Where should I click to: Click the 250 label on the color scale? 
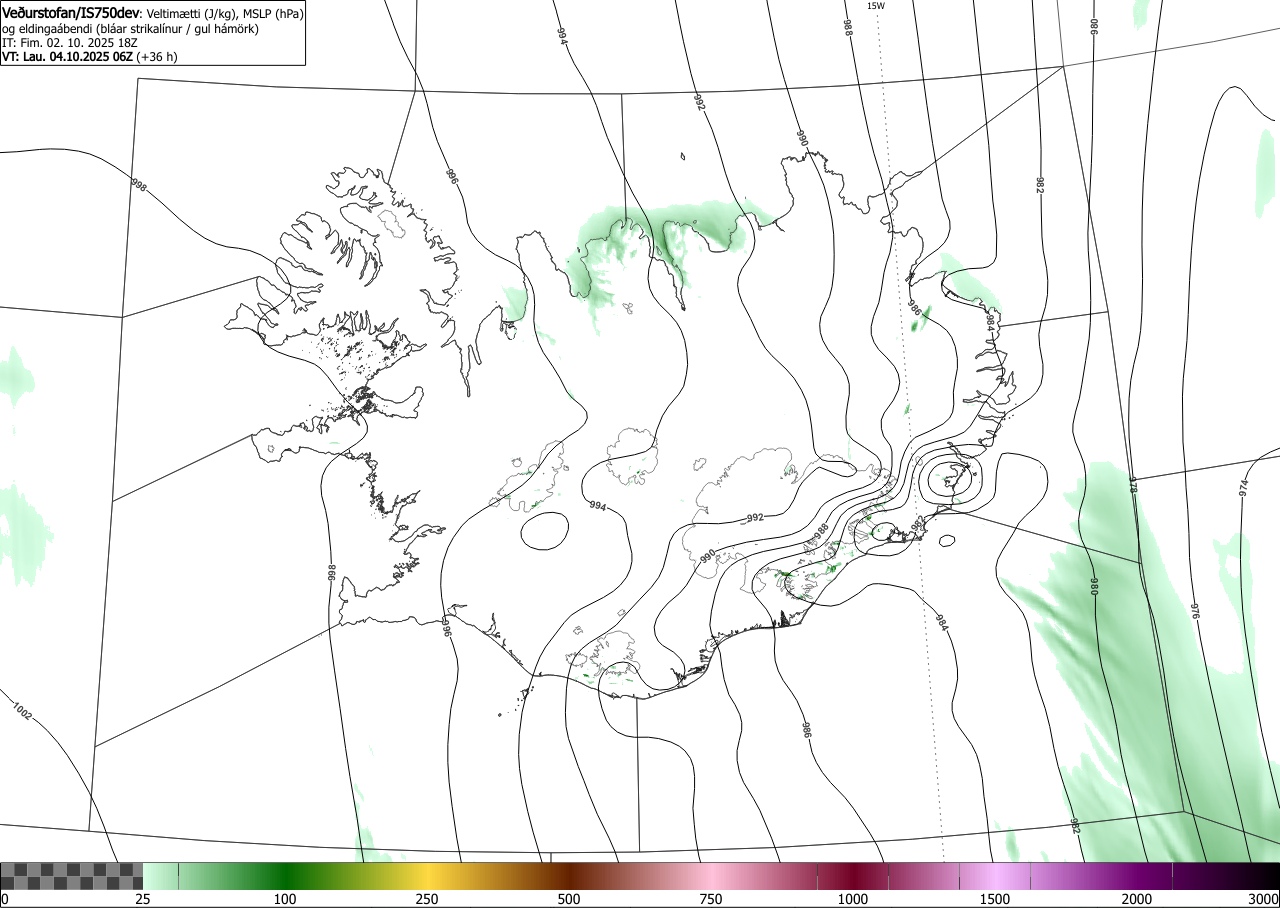427,899
